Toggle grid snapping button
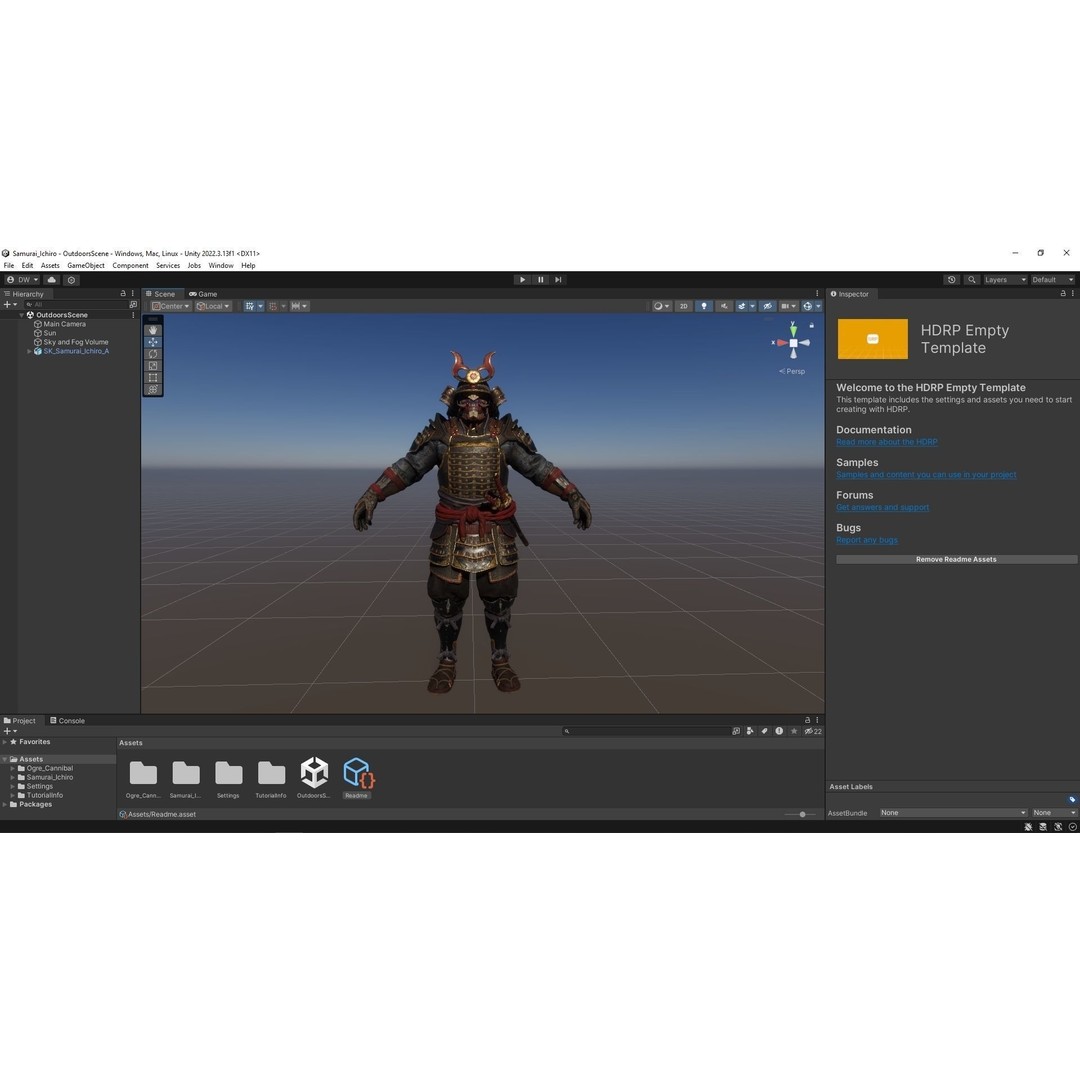Viewport: 1080px width, 1080px height. coord(273,307)
